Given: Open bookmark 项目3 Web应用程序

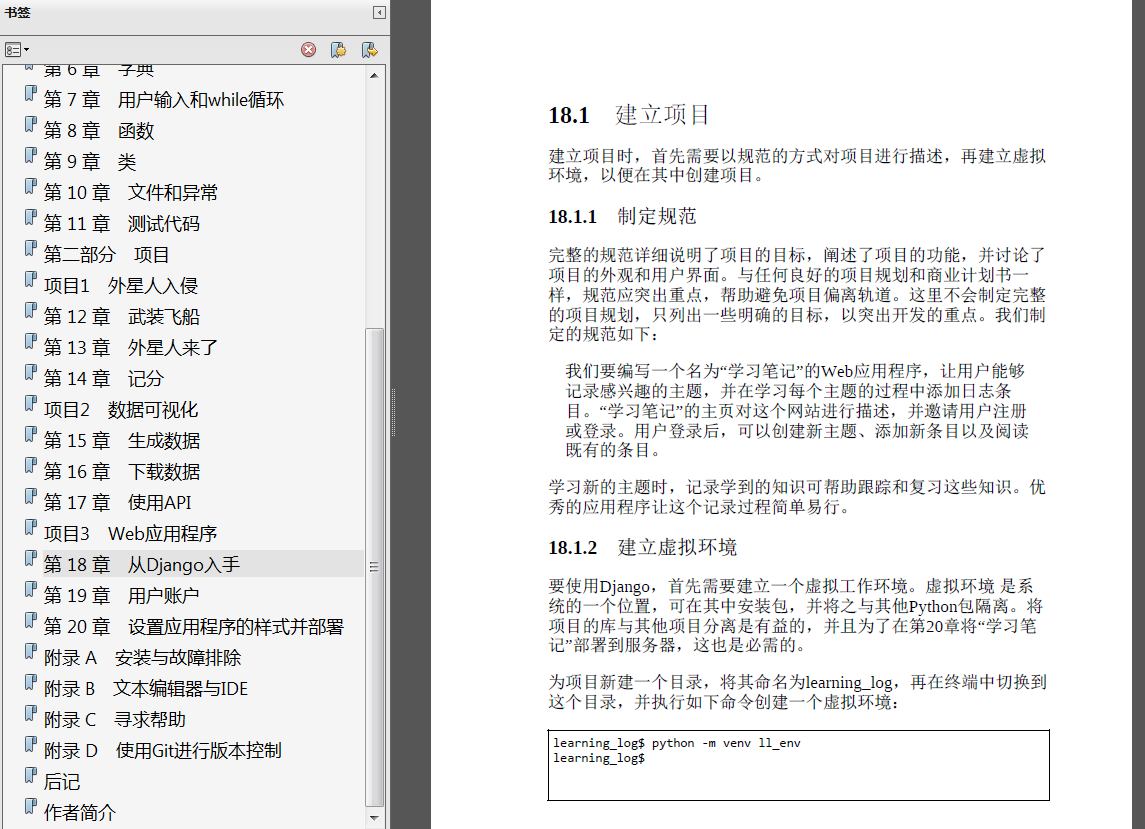Looking at the screenshot, I should (x=130, y=534).
